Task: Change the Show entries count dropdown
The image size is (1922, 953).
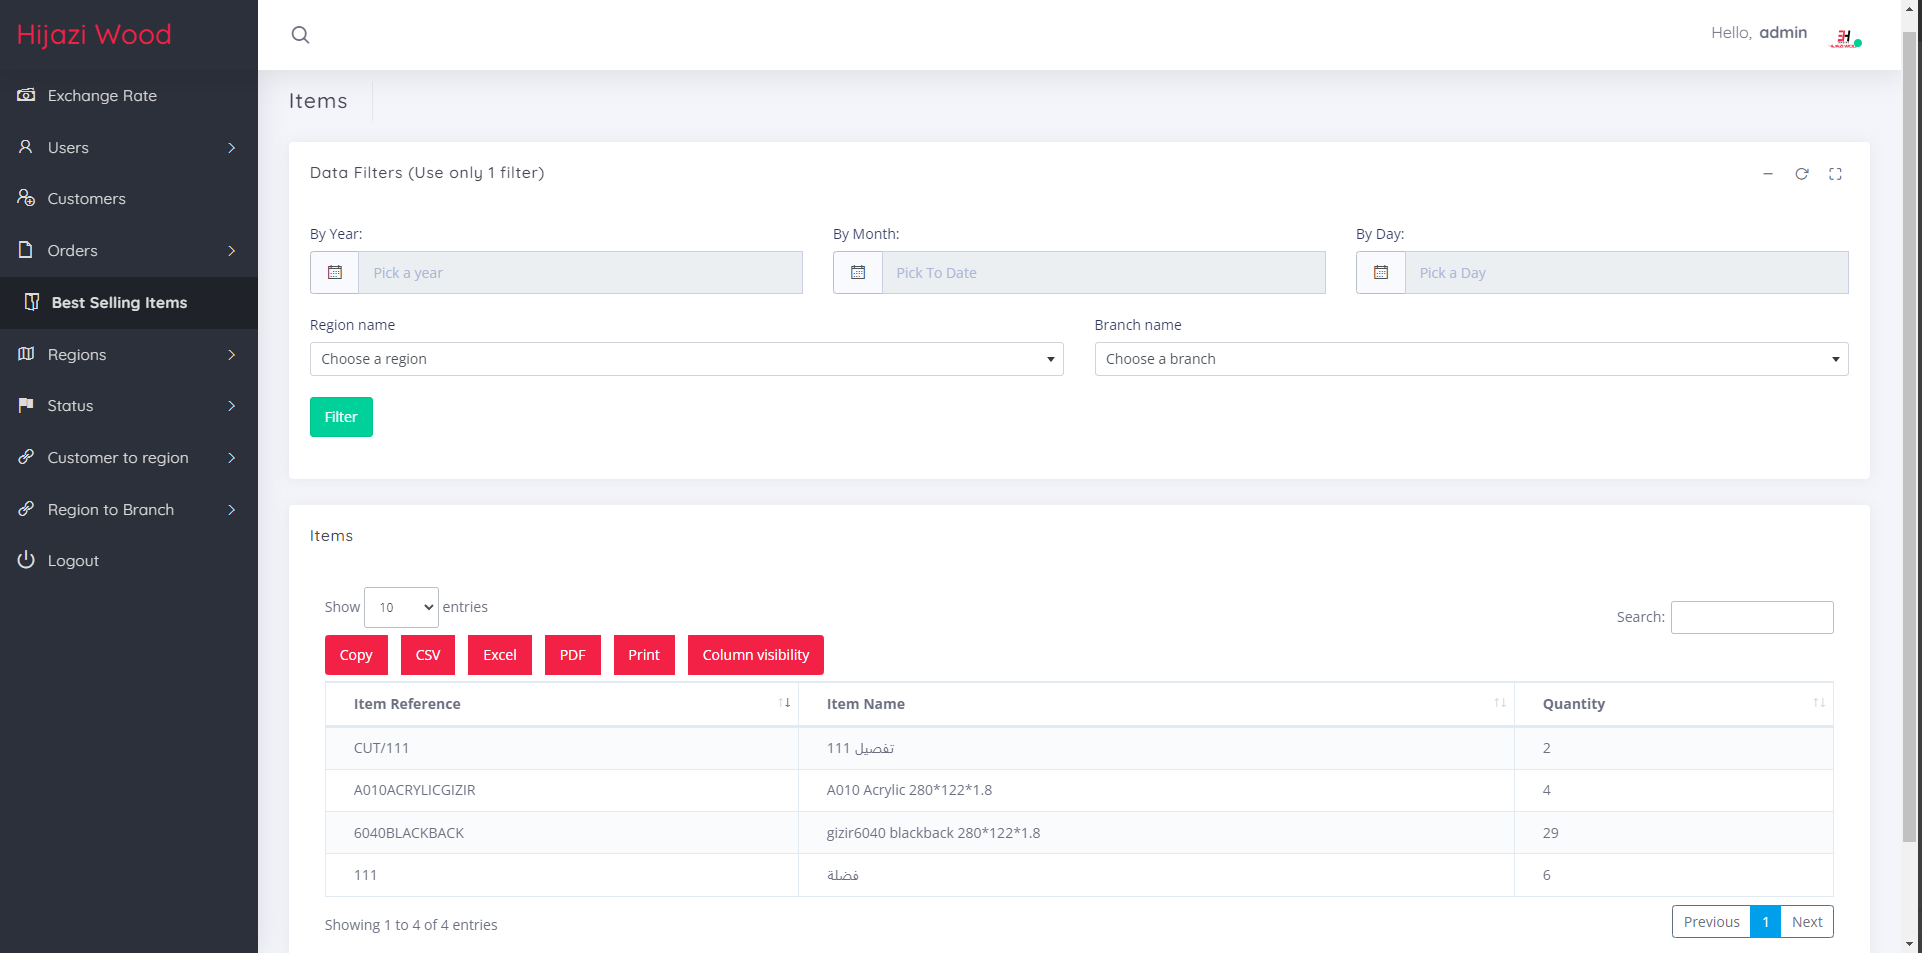Action: [401, 607]
